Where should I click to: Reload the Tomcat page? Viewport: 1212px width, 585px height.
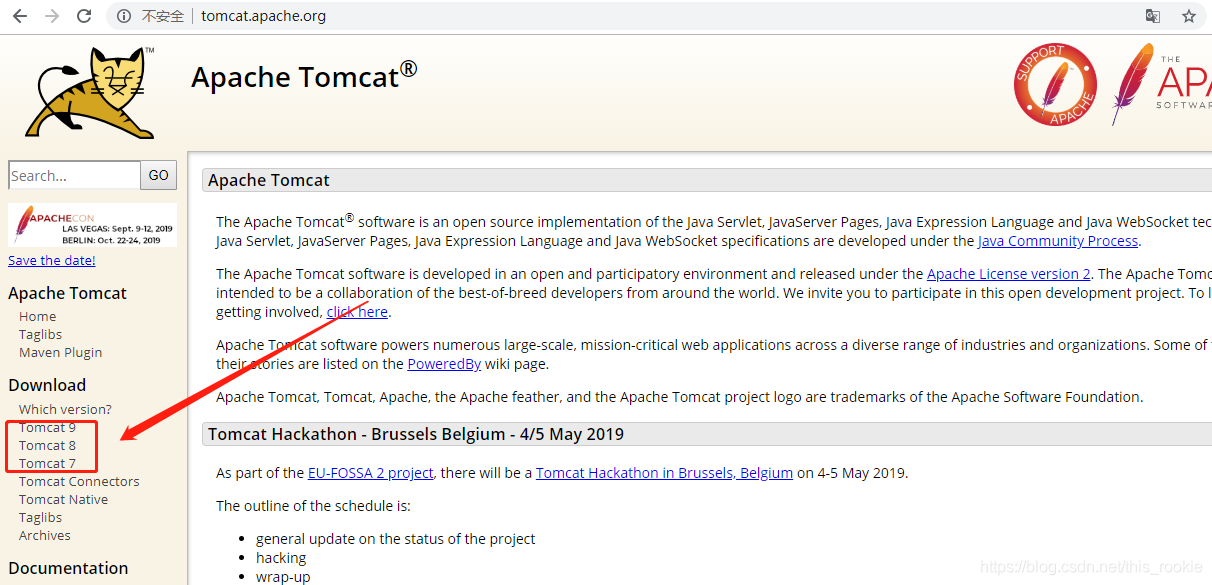[84, 16]
